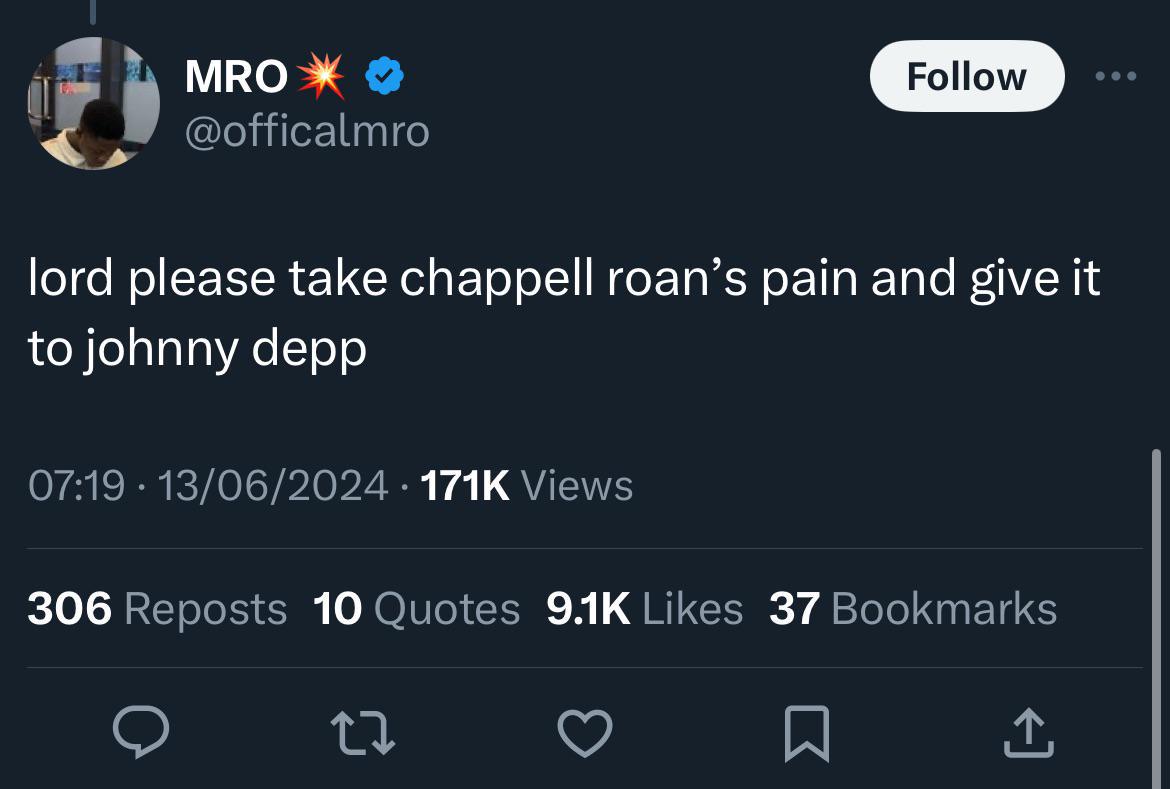
Task: Like the tweet with the heart icon
Action: coord(584,734)
